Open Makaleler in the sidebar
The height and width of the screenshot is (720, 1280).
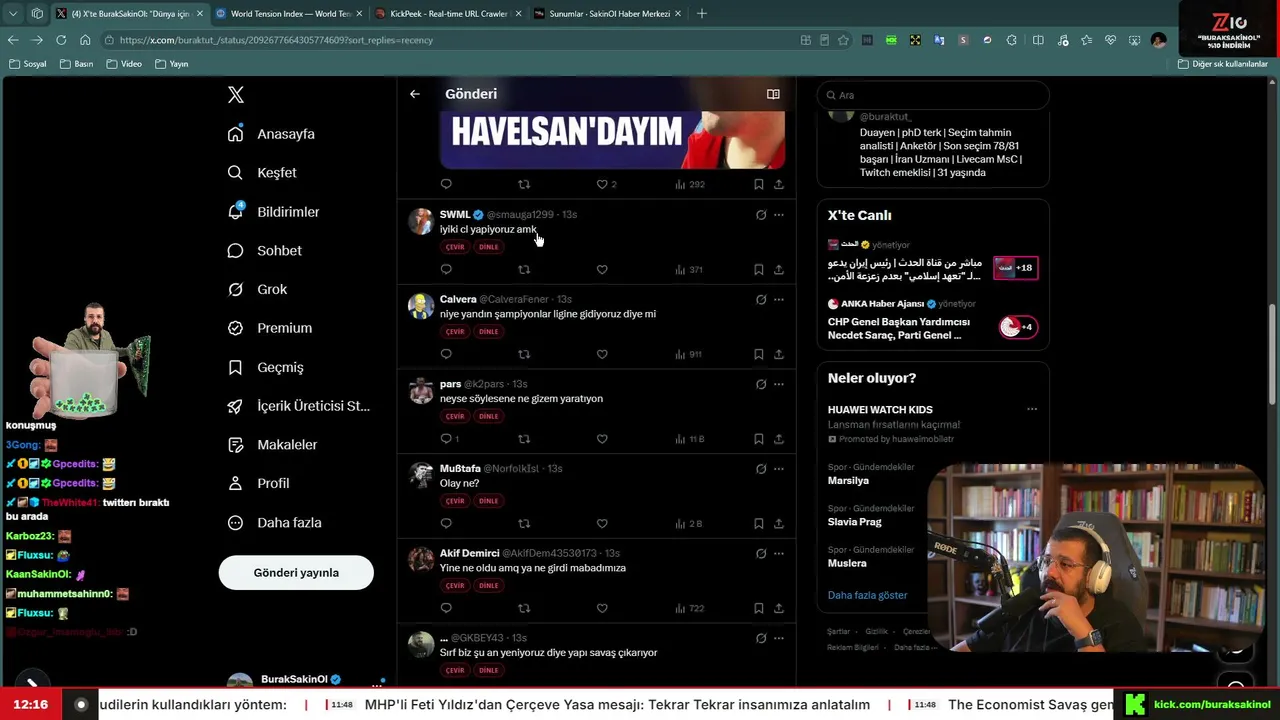coord(273,445)
